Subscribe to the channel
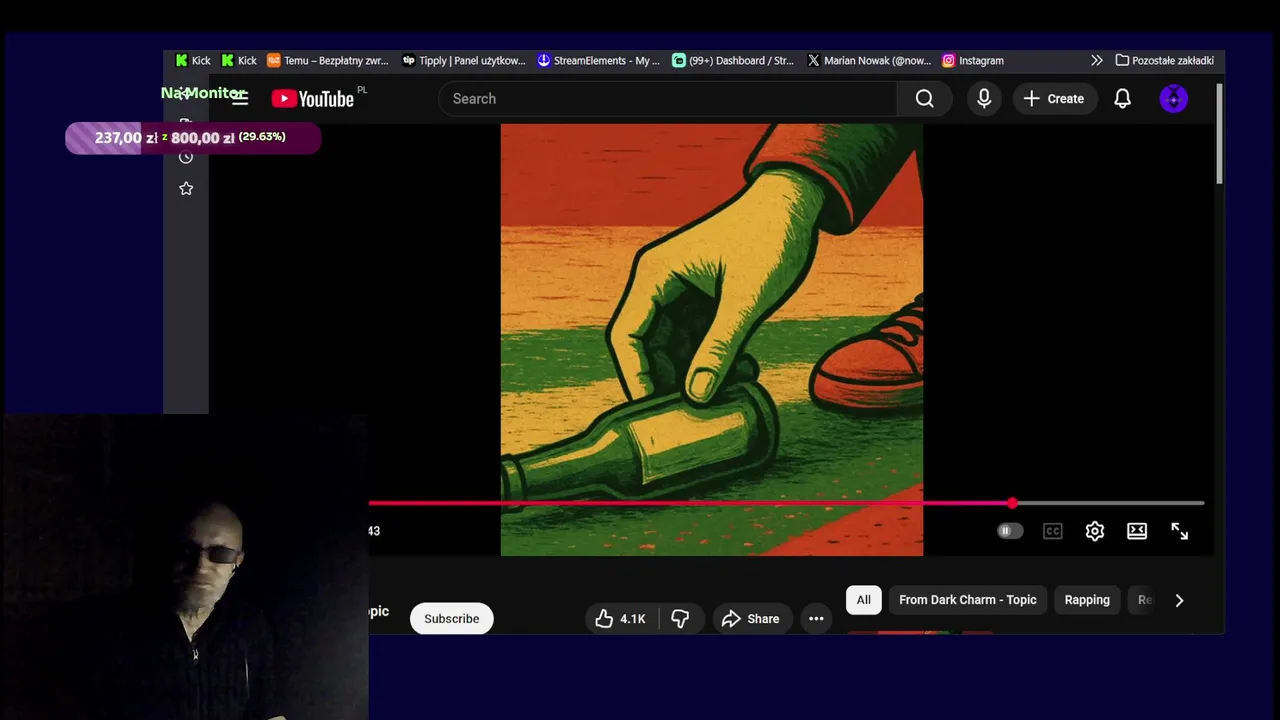 [x=452, y=618]
